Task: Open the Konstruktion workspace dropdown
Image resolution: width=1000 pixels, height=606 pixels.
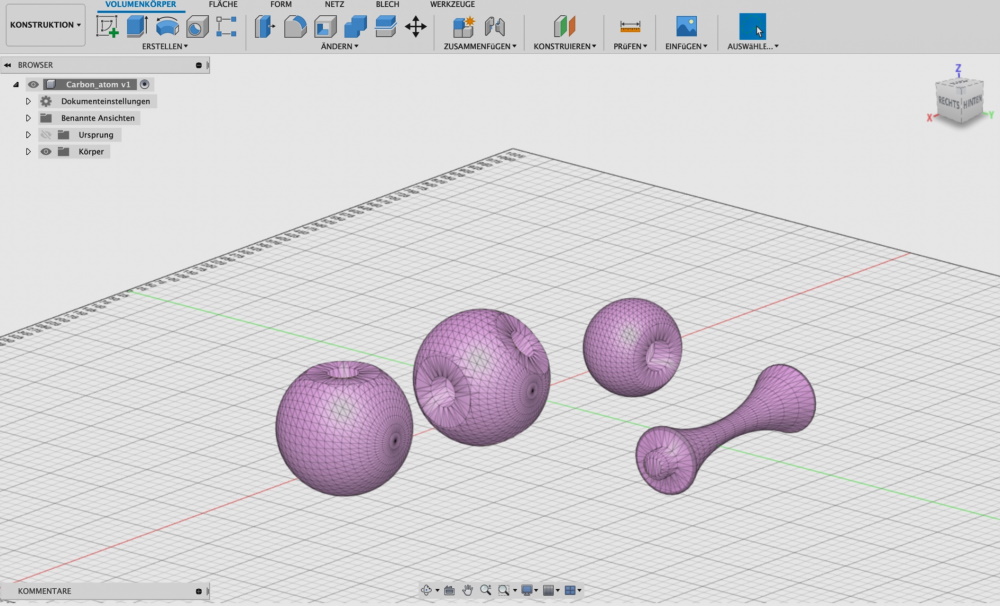Action: click(x=45, y=25)
